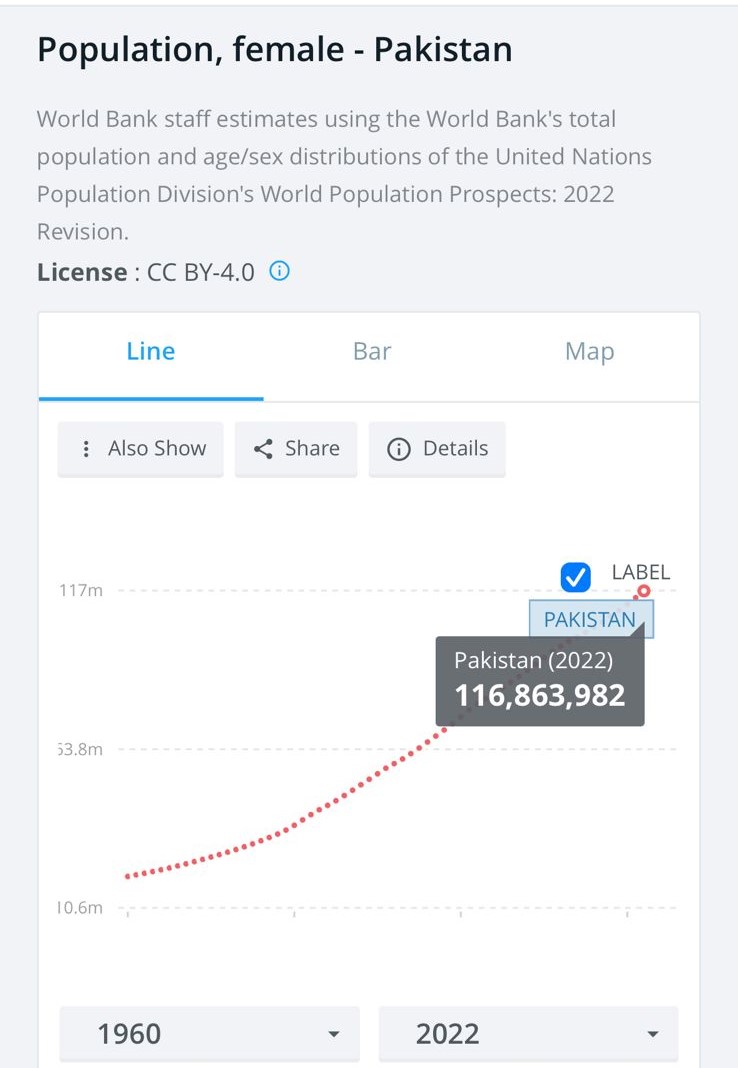Expand the 2022 end year dropdown arrow

point(653,1034)
